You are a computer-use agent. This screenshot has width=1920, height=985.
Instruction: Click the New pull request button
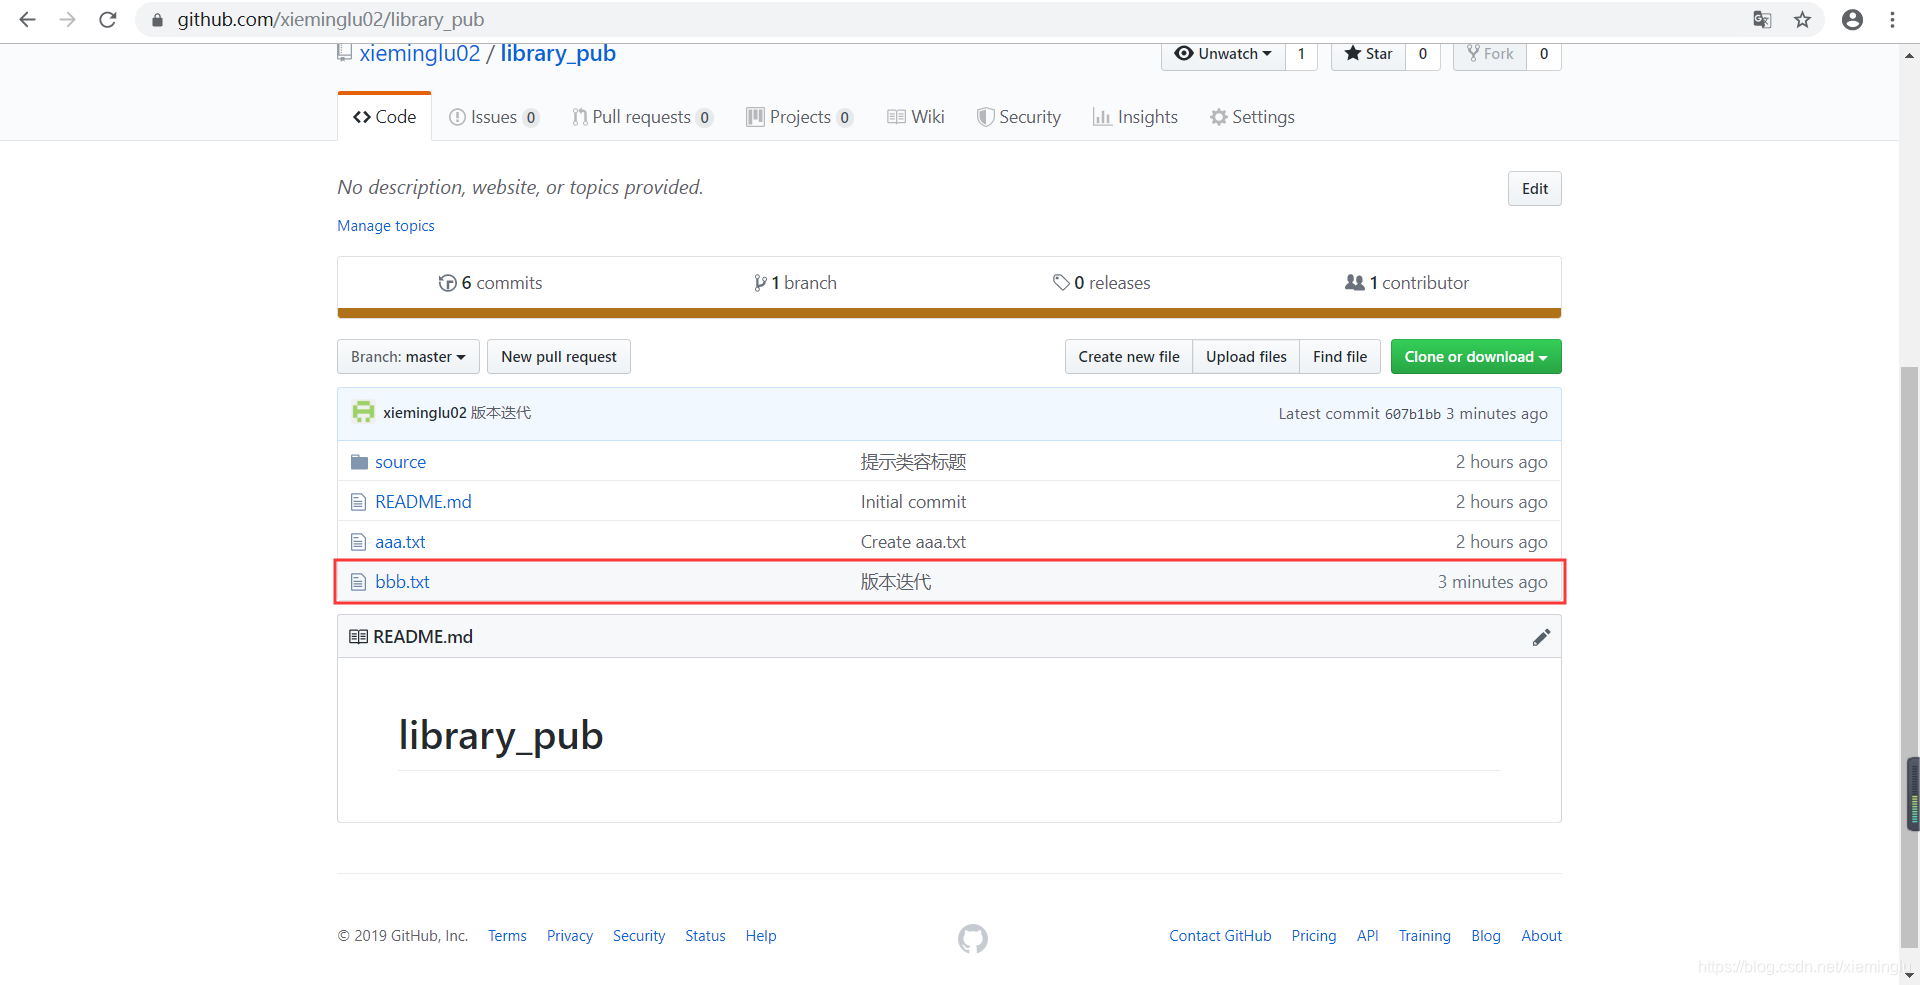click(x=559, y=357)
